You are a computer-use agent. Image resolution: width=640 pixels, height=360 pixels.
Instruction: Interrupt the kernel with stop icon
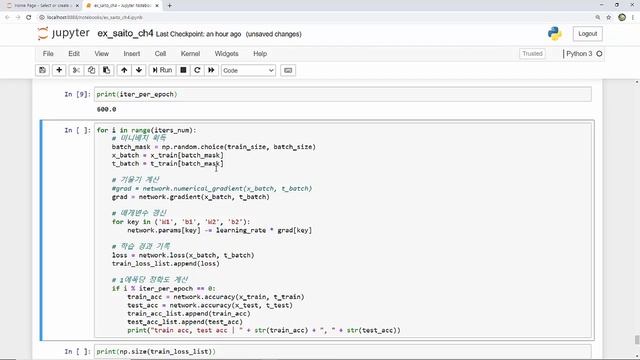pos(183,70)
